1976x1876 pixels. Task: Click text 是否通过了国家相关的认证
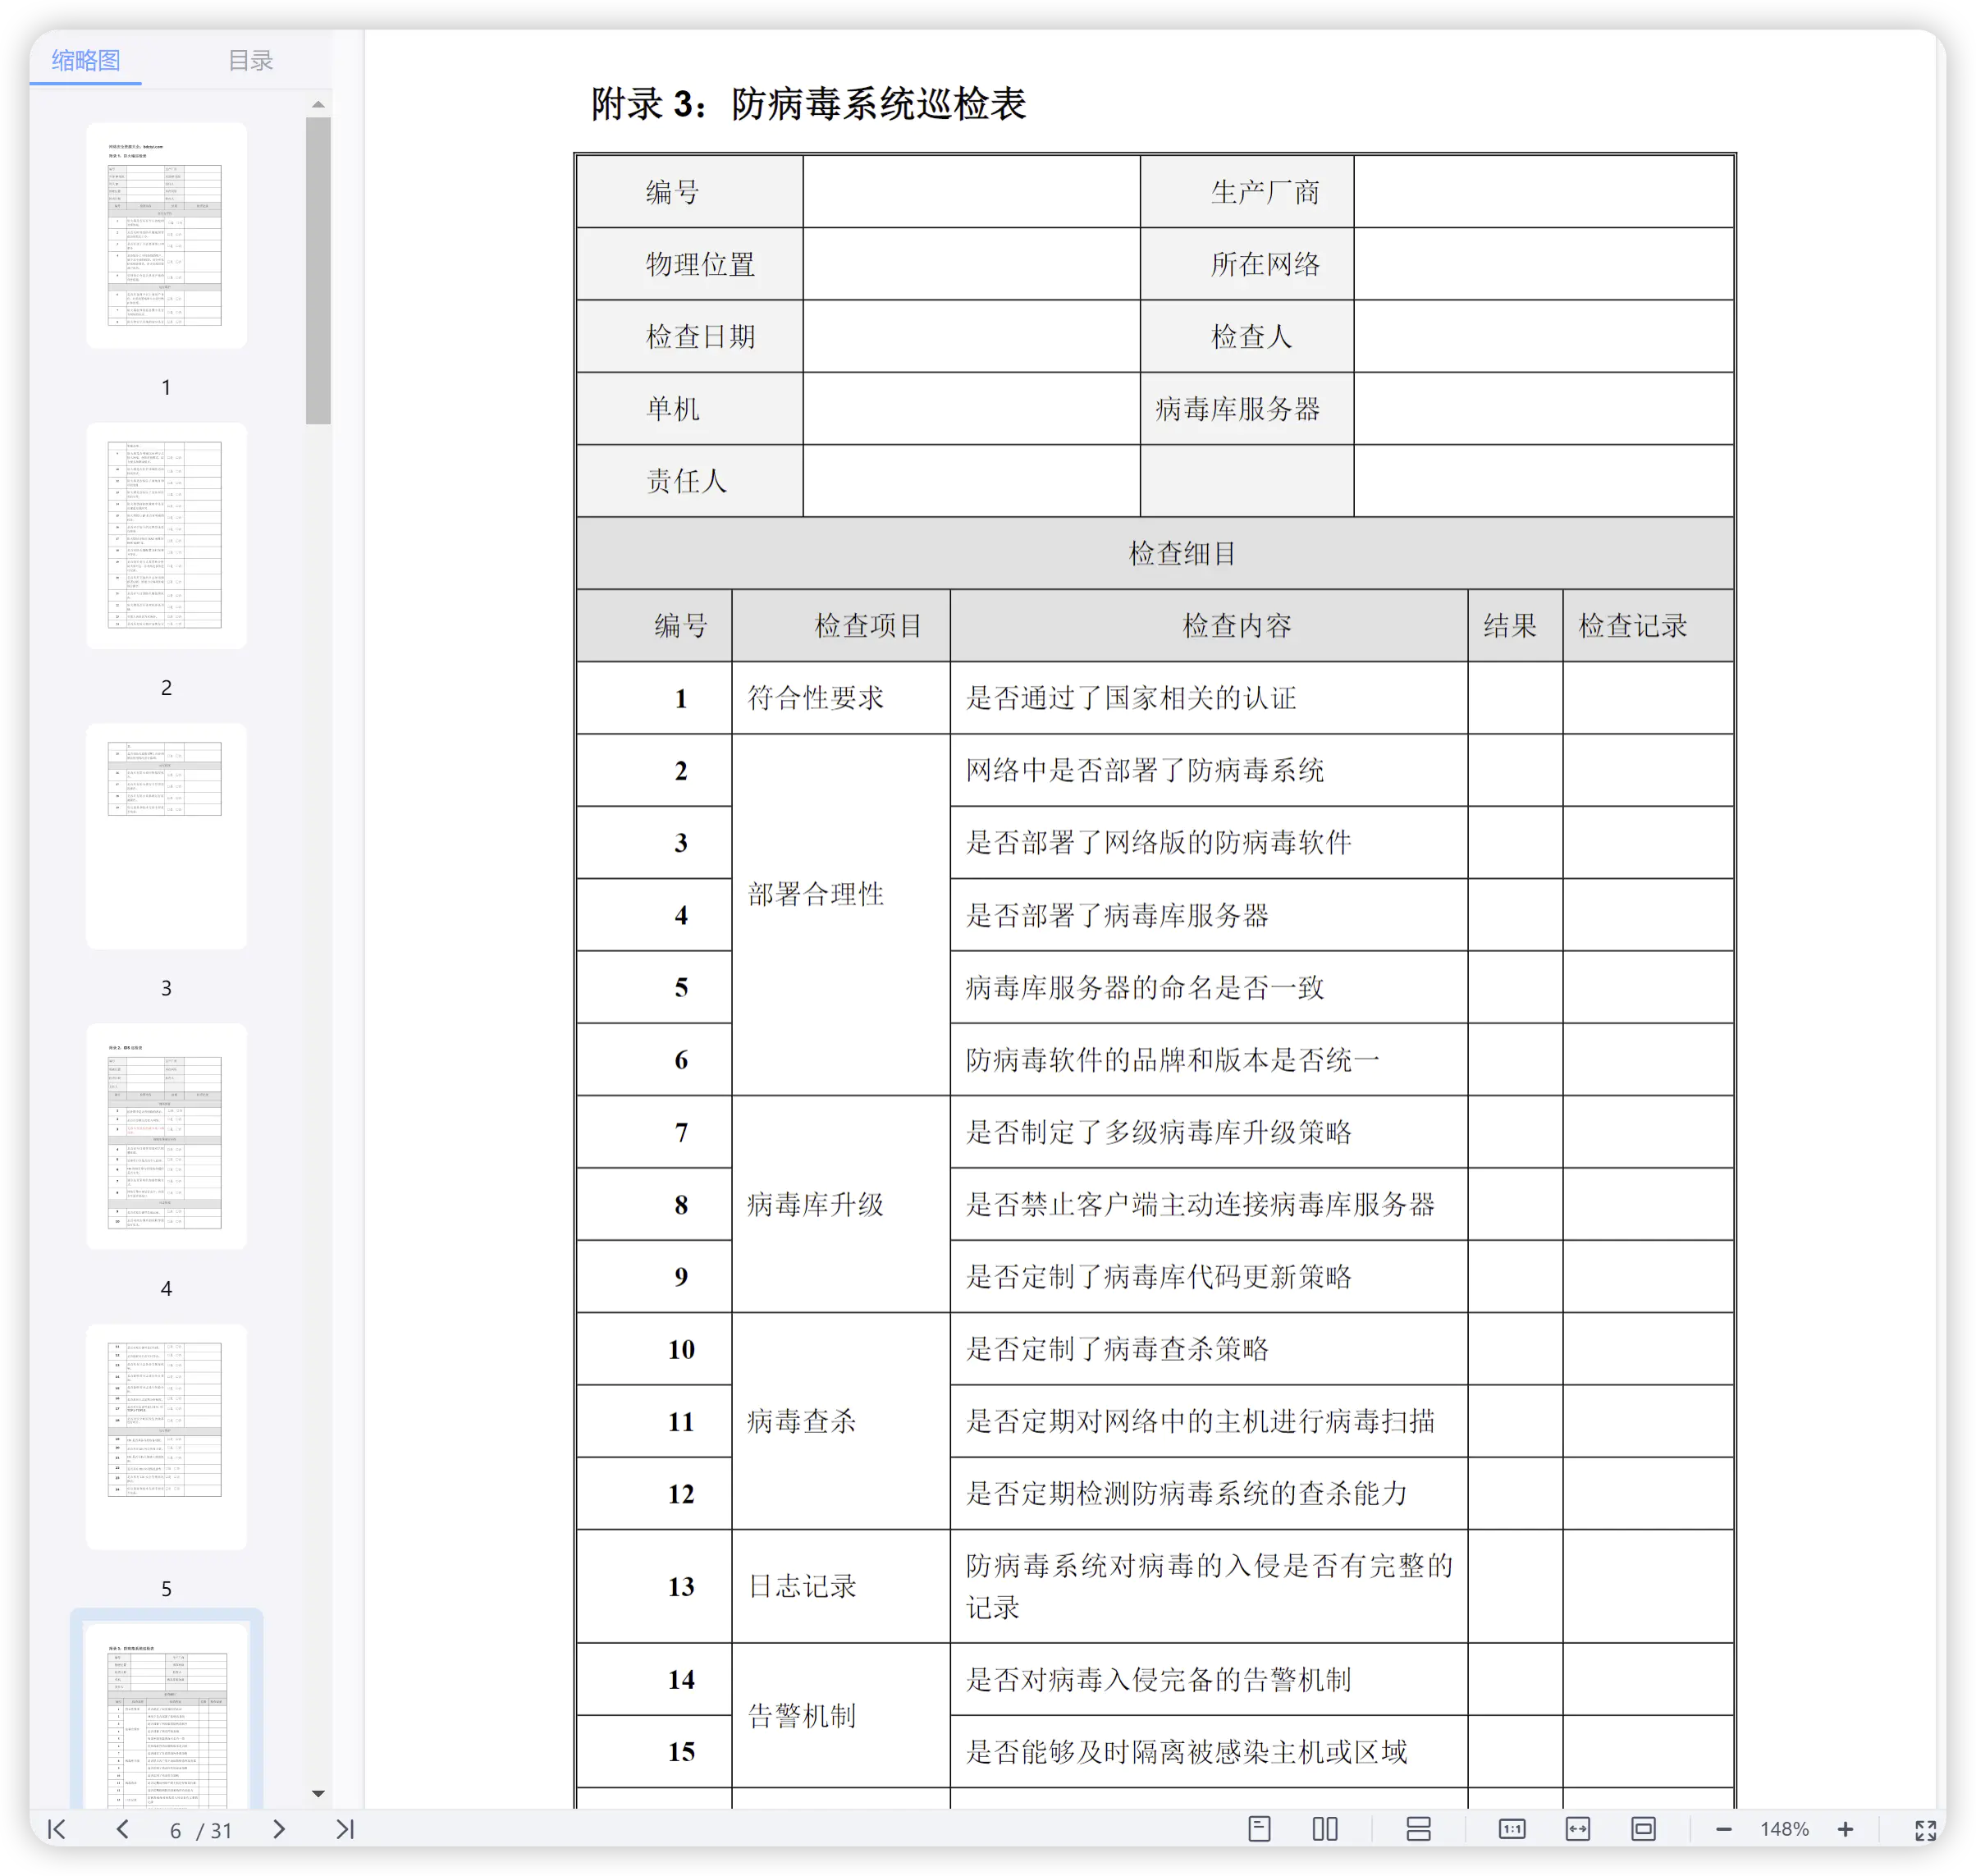click(x=1131, y=698)
